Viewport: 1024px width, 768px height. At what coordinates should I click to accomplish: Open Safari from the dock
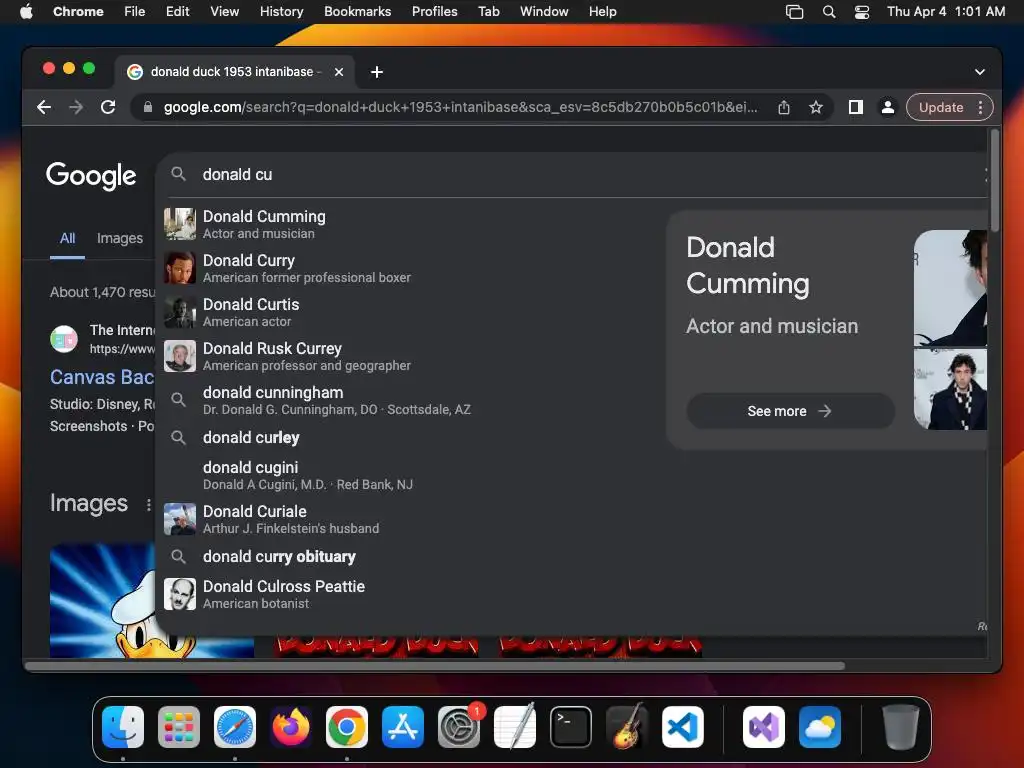(235, 727)
